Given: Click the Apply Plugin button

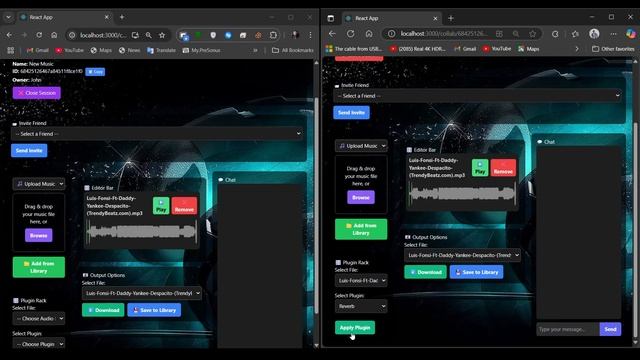Looking at the screenshot, I should tap(355, 327).
